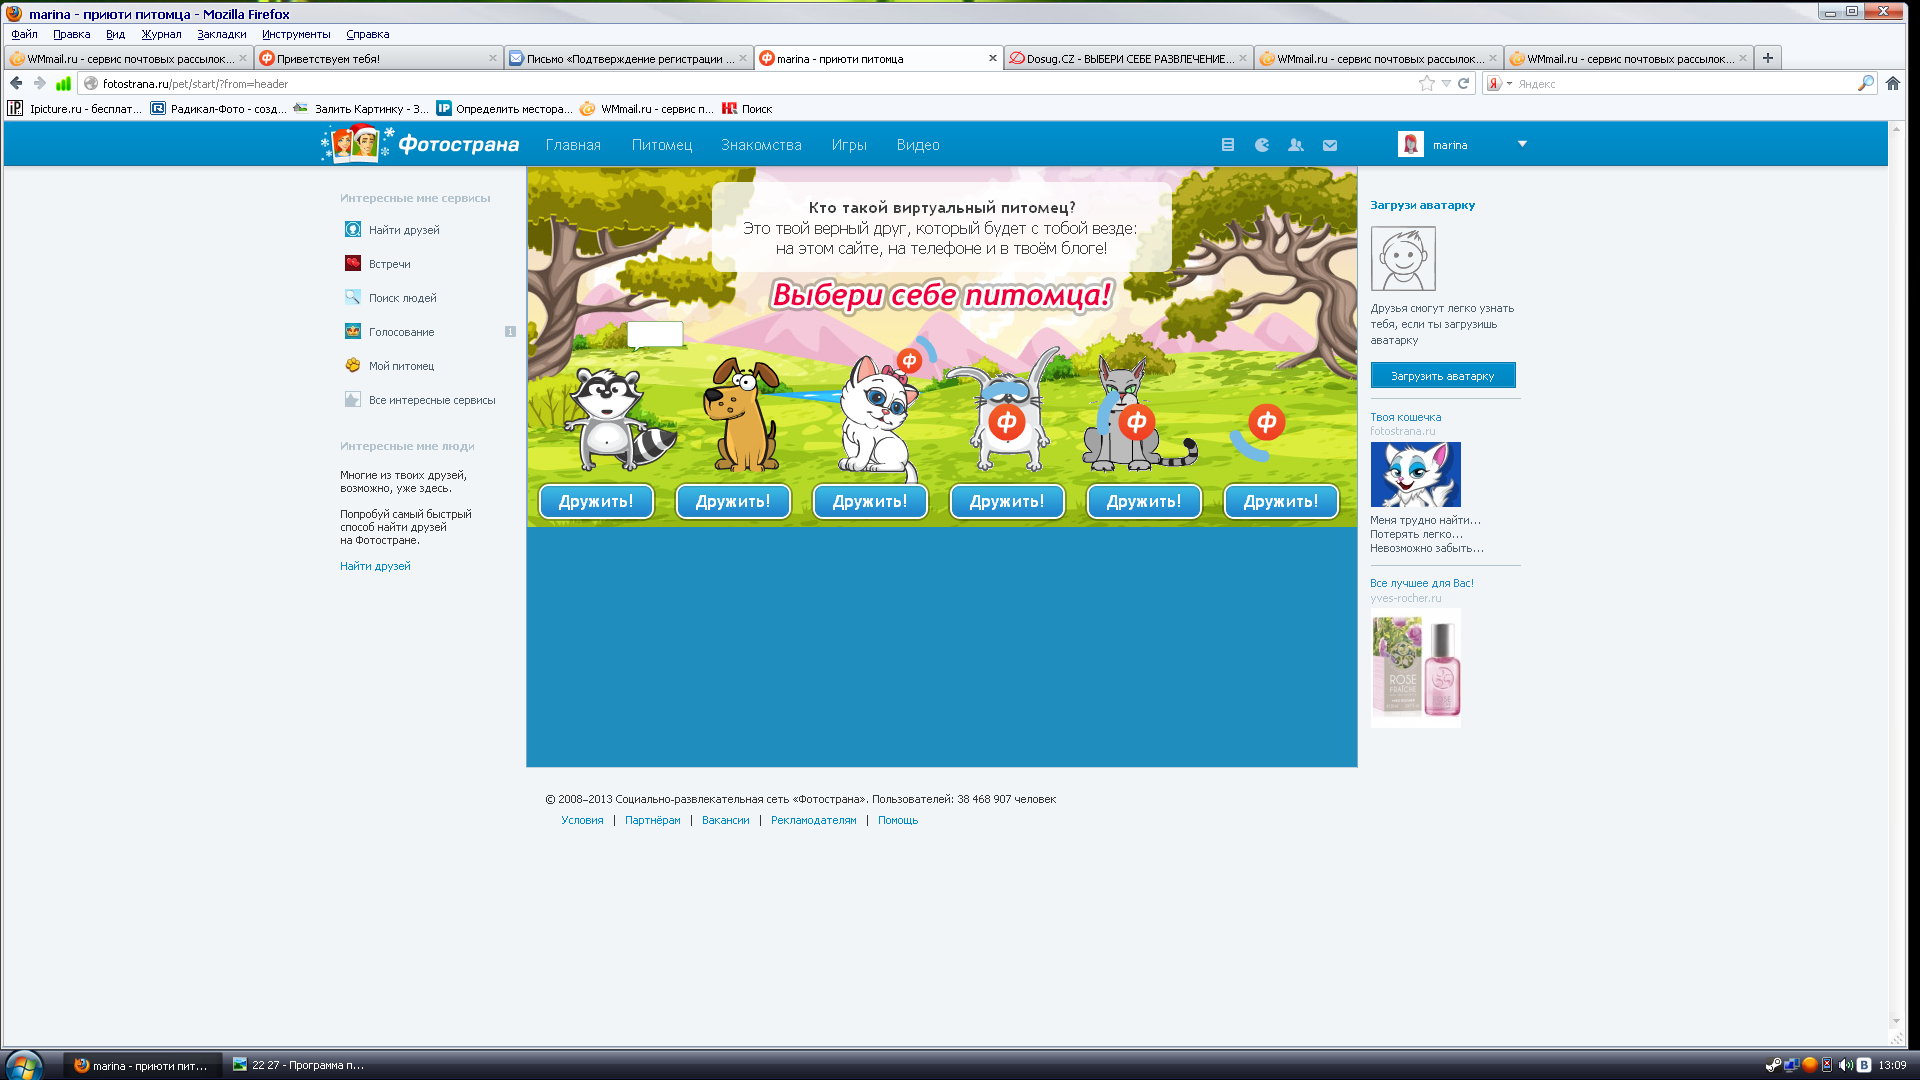Open the news feed icon in header

point(1228,145)
